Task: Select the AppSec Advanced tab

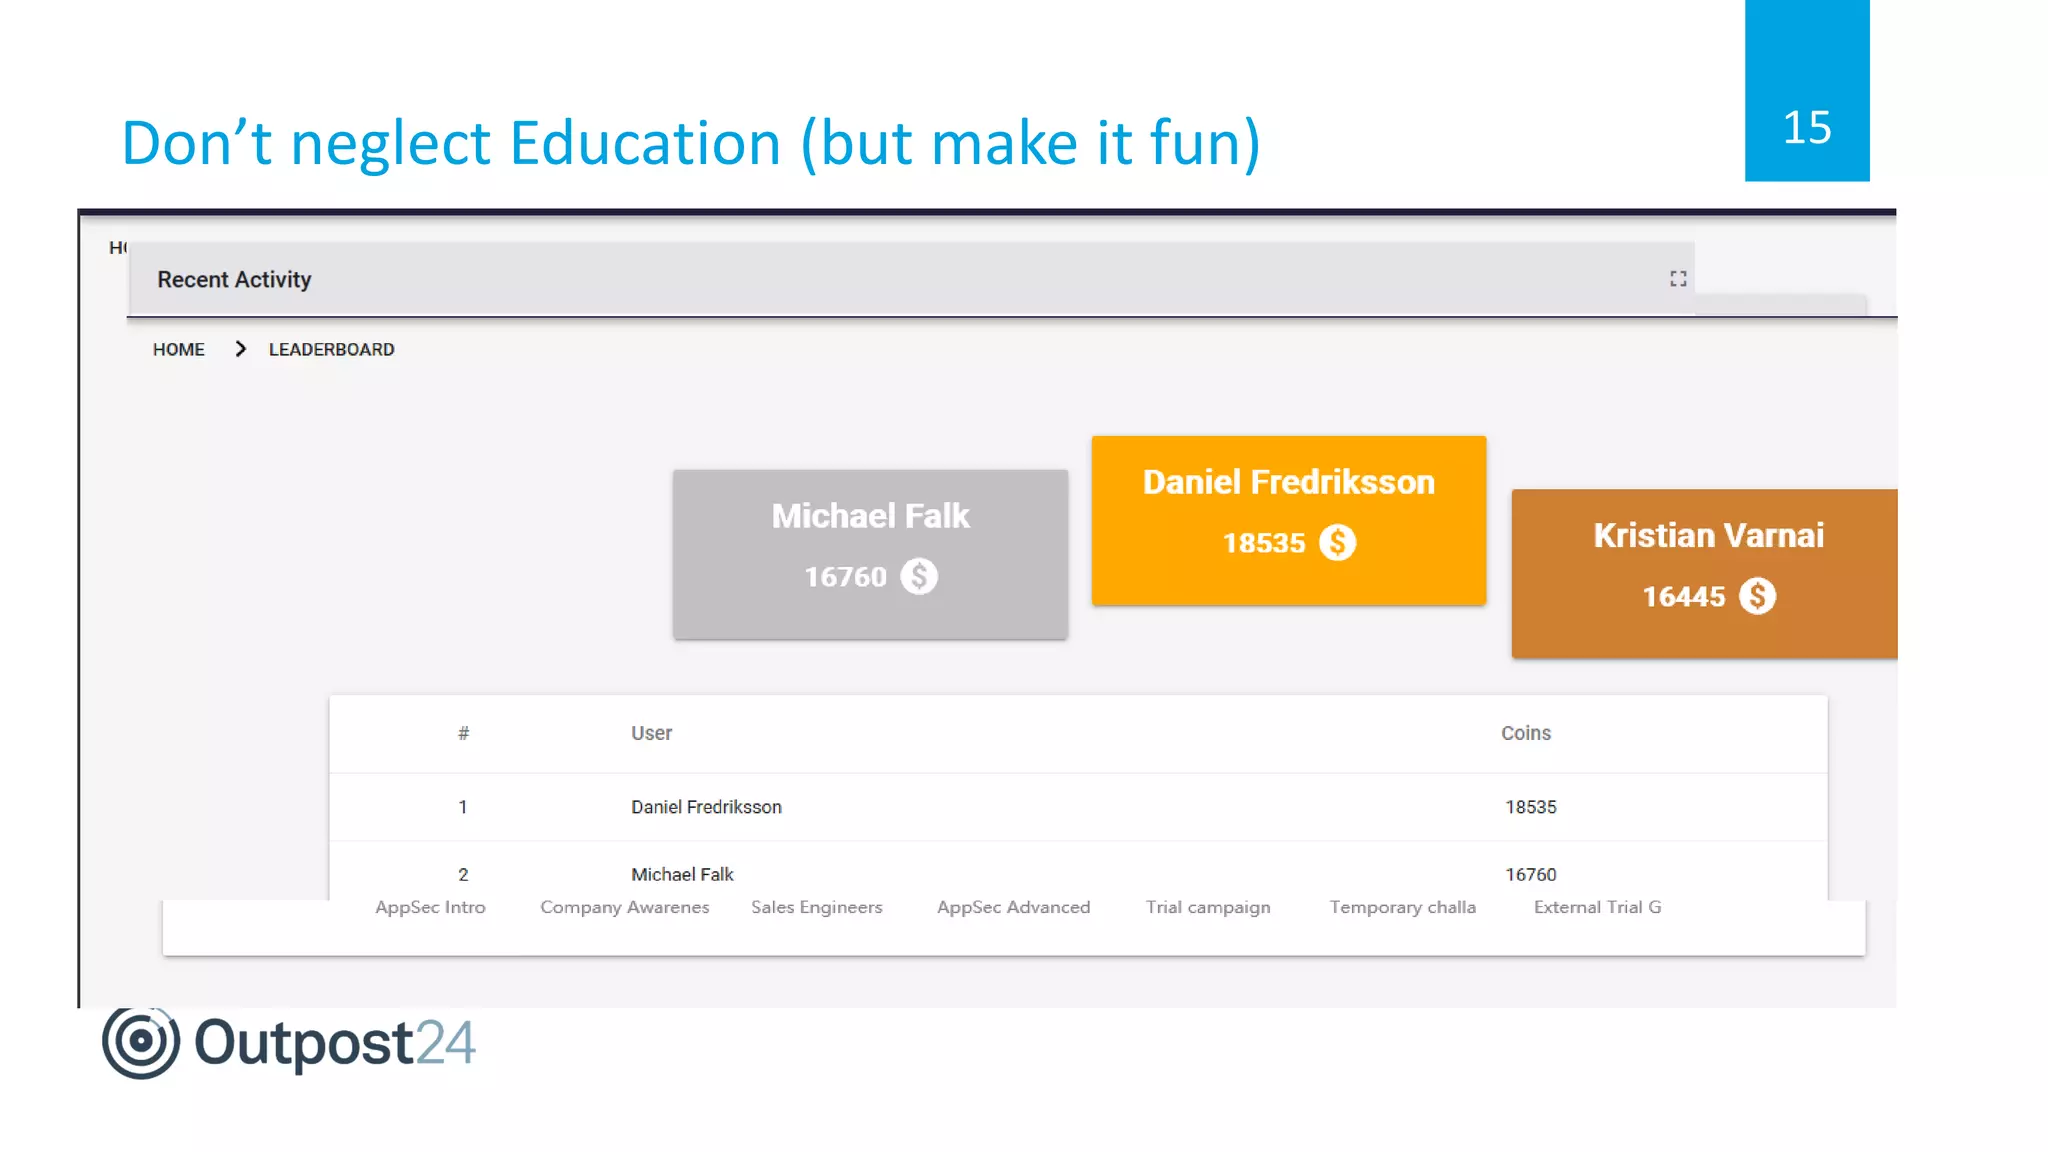Action: click(1013, 907)
